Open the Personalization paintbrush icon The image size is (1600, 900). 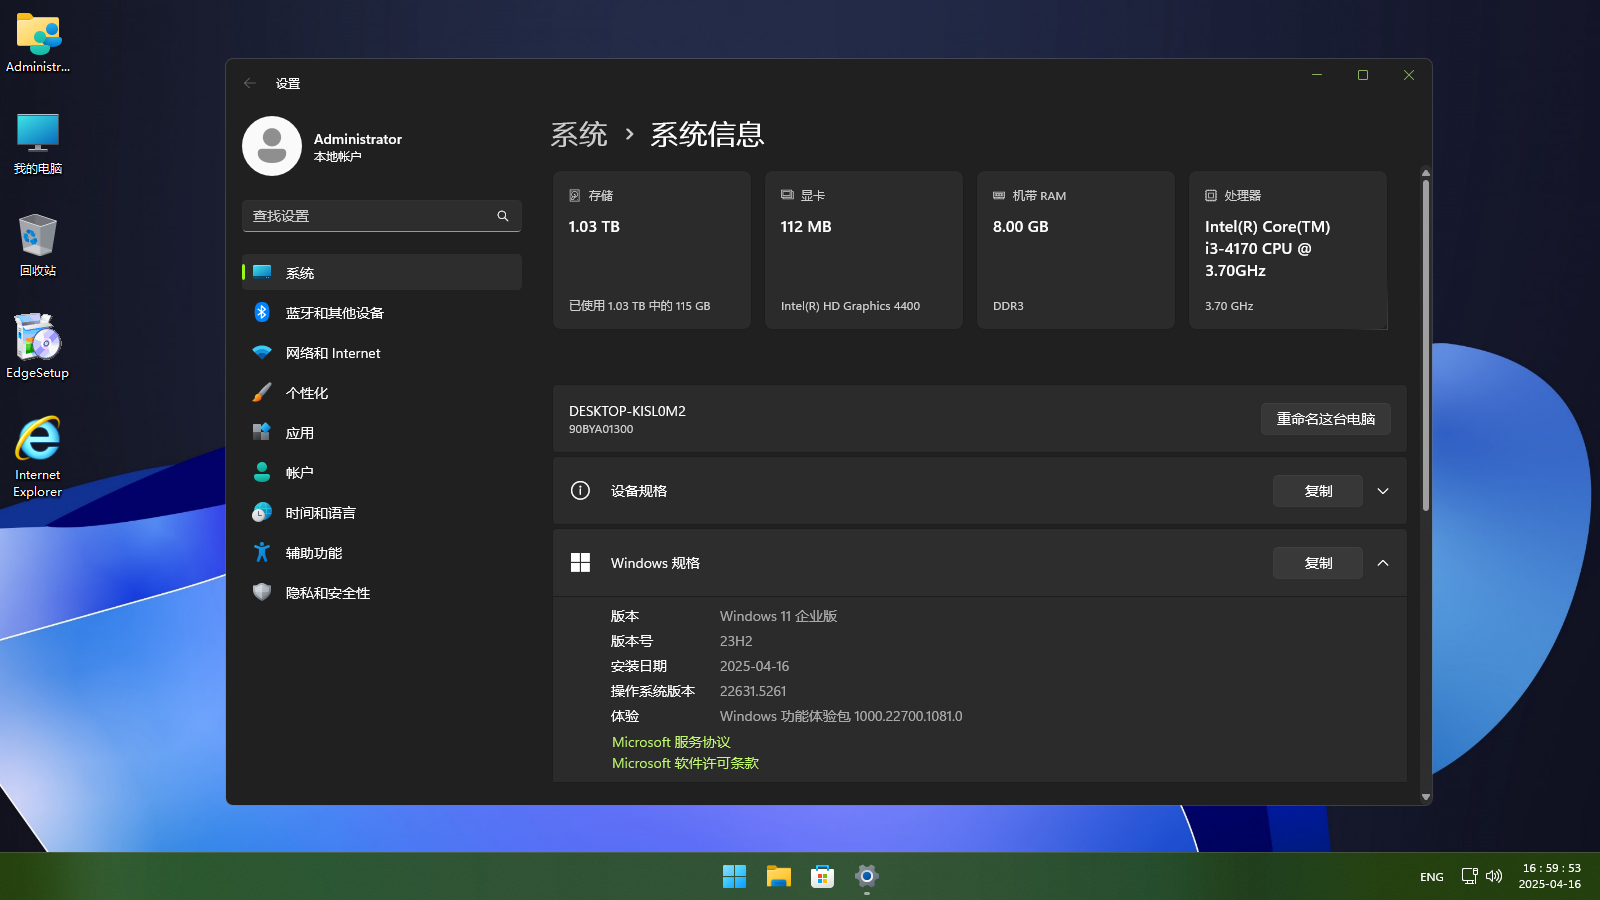click(262, 392)
